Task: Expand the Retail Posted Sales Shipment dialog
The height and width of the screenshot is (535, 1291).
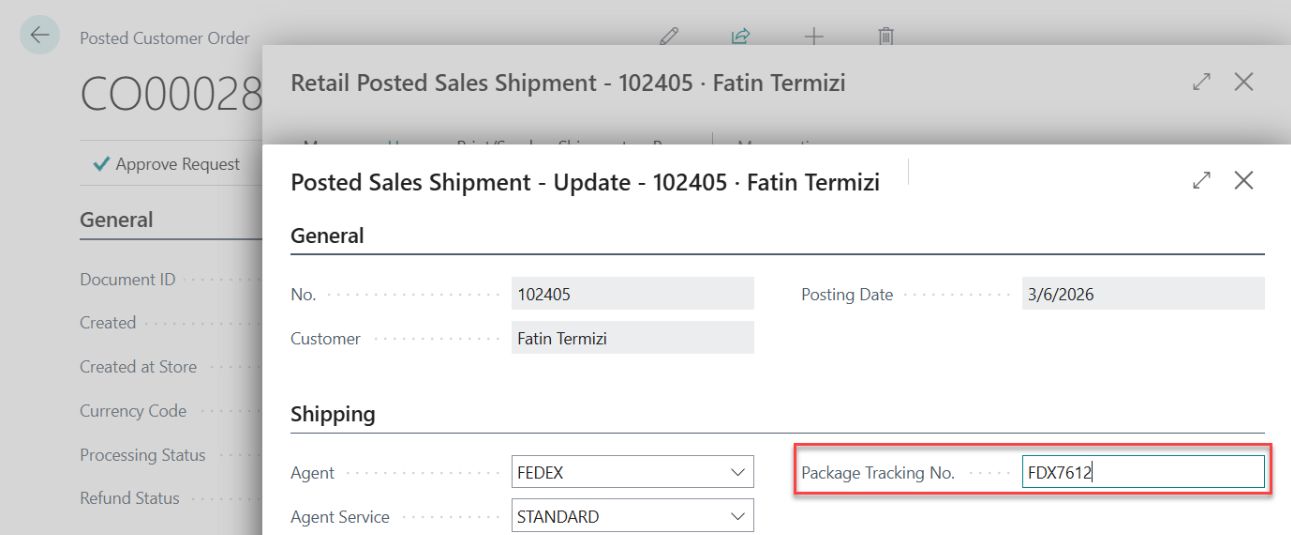Action: tap(1202, 83)
